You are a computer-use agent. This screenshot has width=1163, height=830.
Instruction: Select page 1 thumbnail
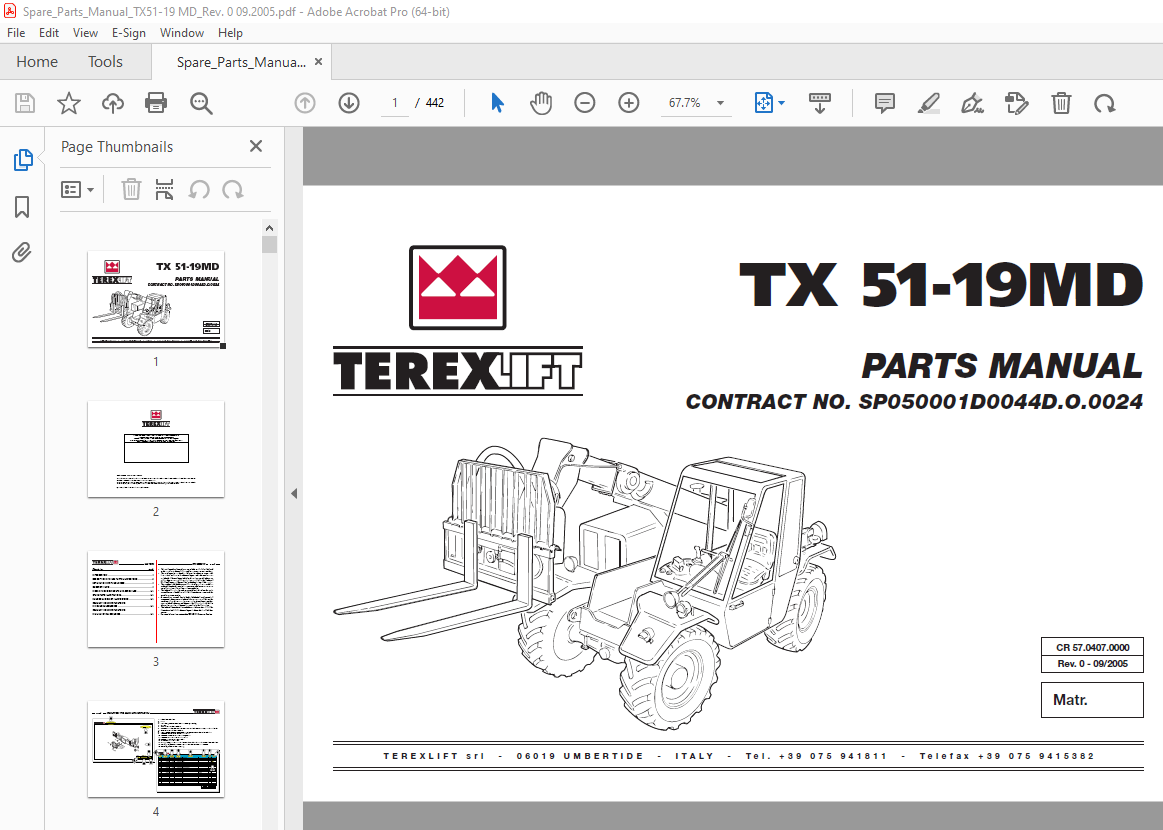pos(156,299)
